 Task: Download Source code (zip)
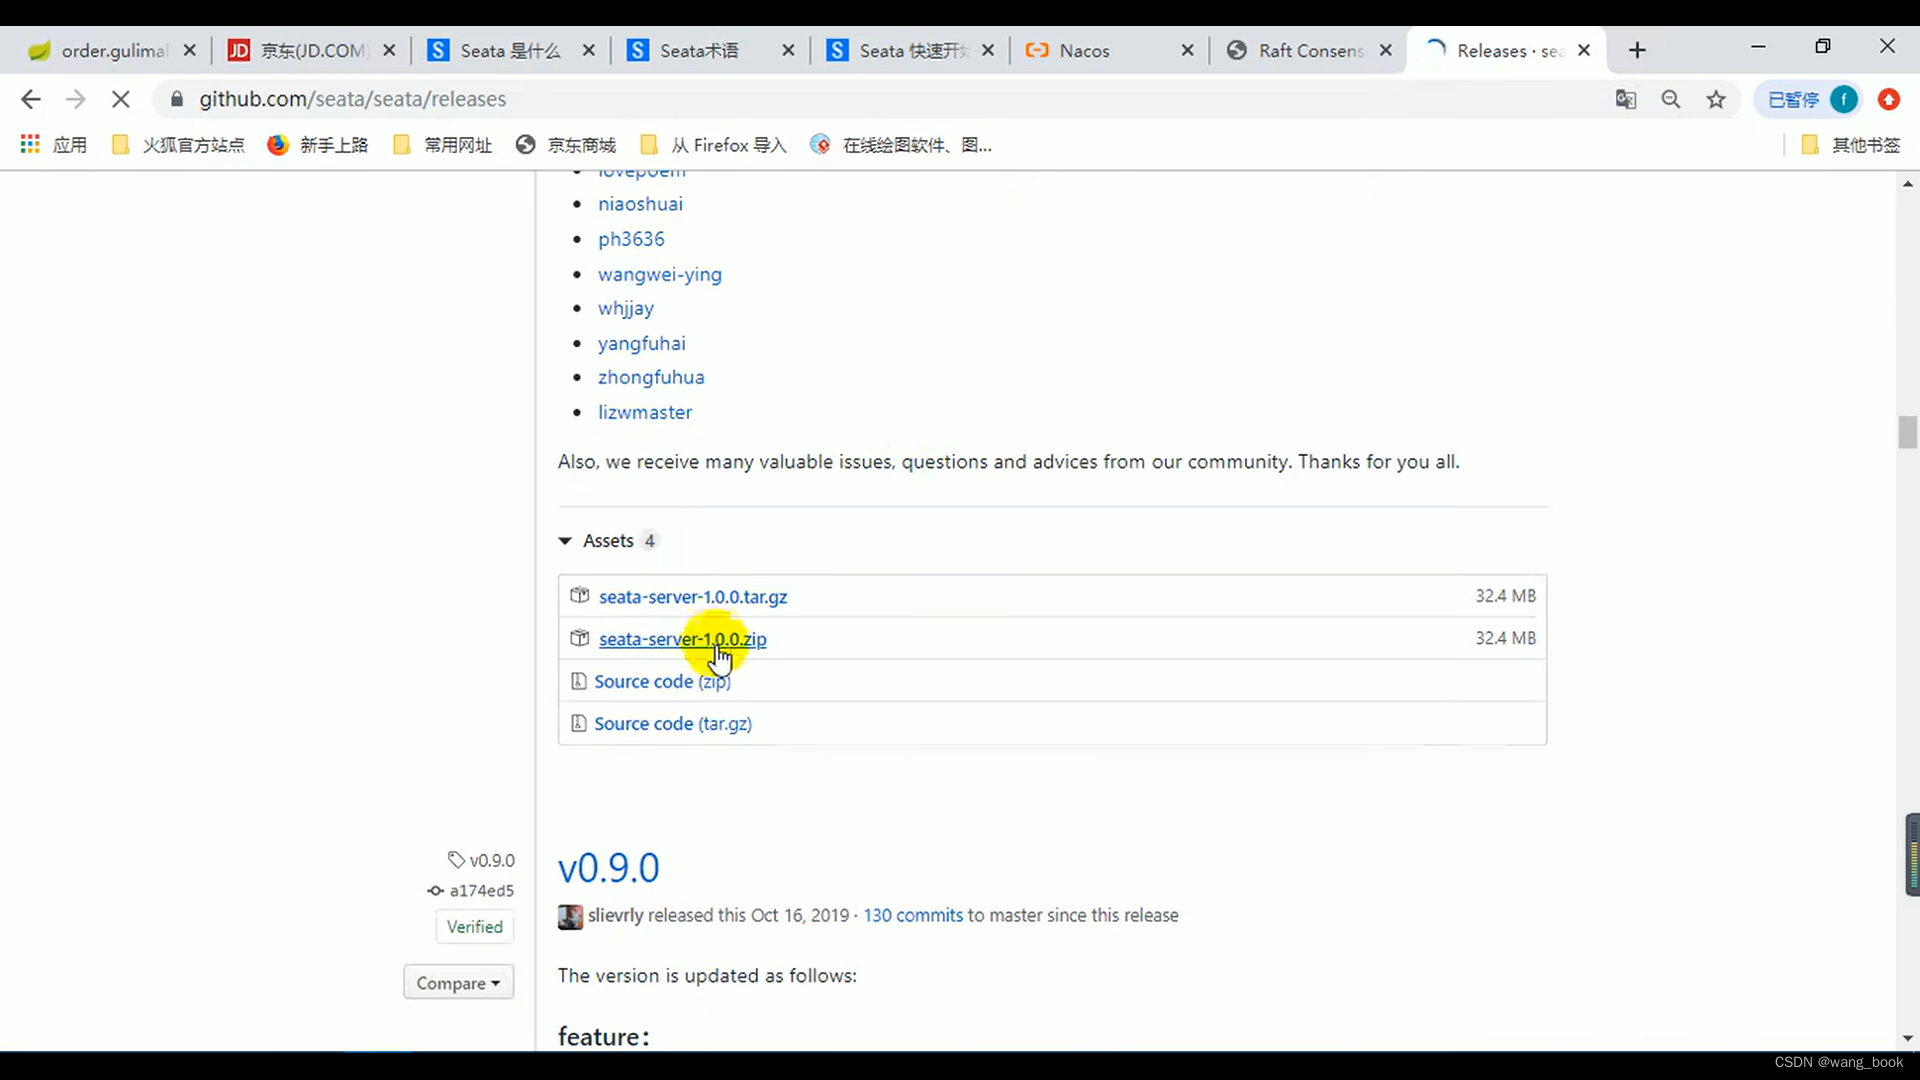662,681
